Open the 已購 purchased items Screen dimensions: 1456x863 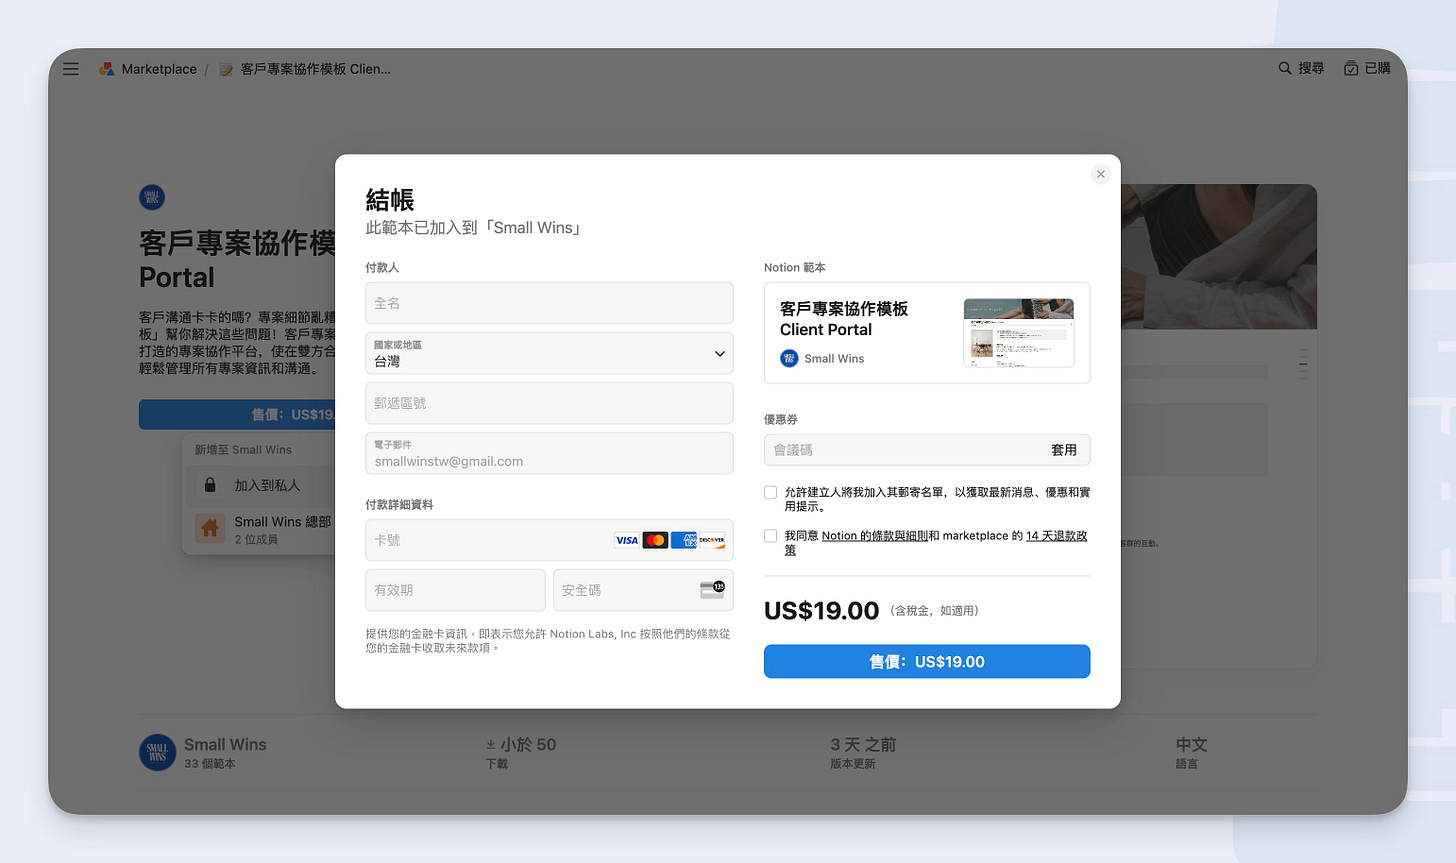tap(1367, 68)
